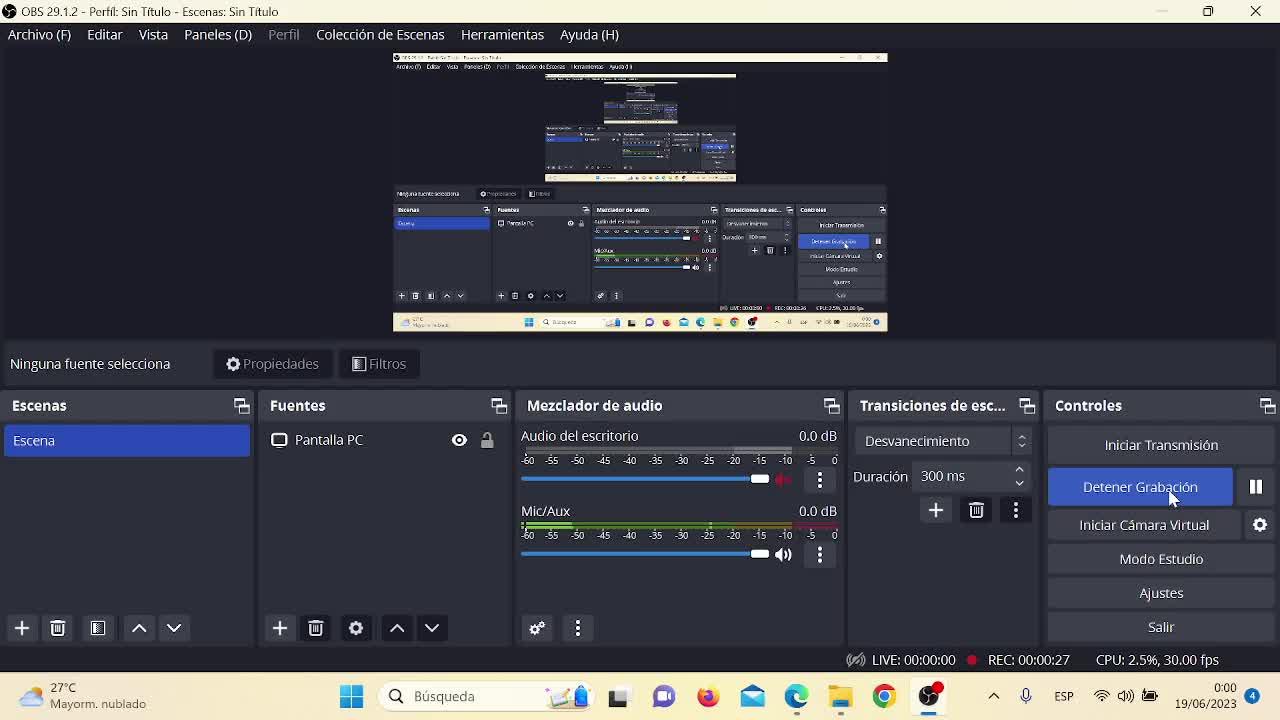Mute the Mic/Aux channel

pos(783,555)
